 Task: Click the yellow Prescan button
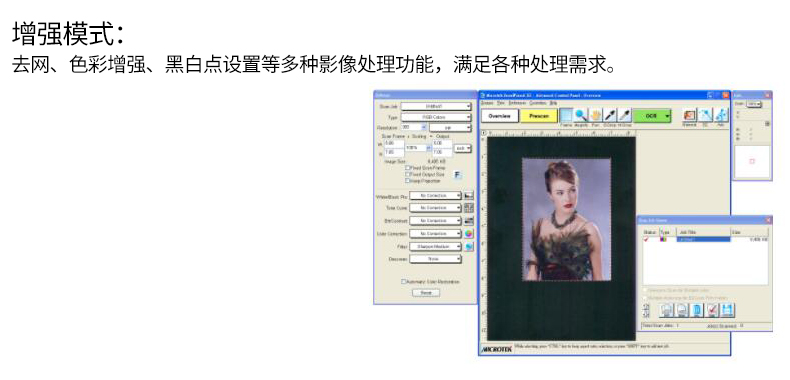(539, 116)
